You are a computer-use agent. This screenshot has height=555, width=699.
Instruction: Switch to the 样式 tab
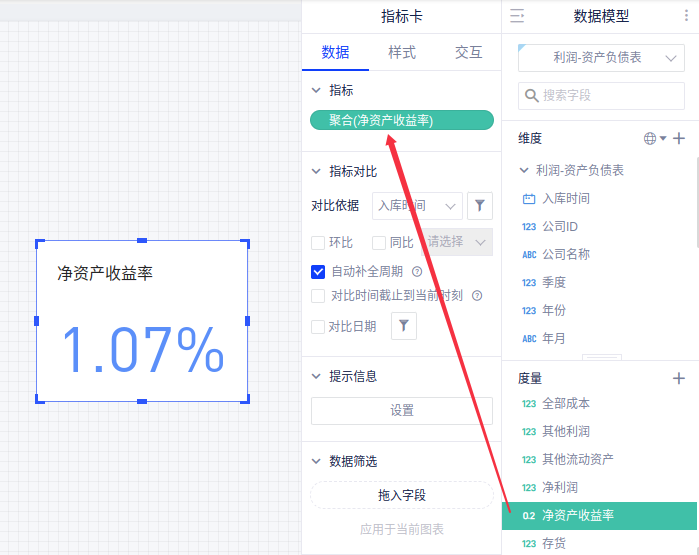pyautogui.click(x=402, y=53)
